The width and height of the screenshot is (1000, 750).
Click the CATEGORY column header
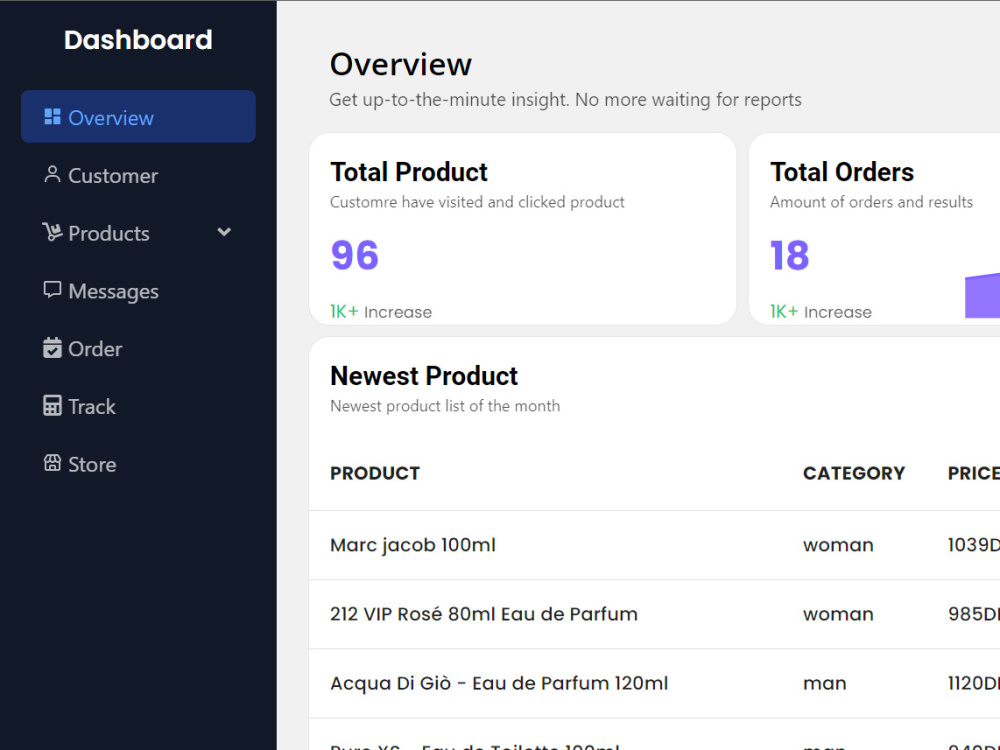(x=854, y=473)
